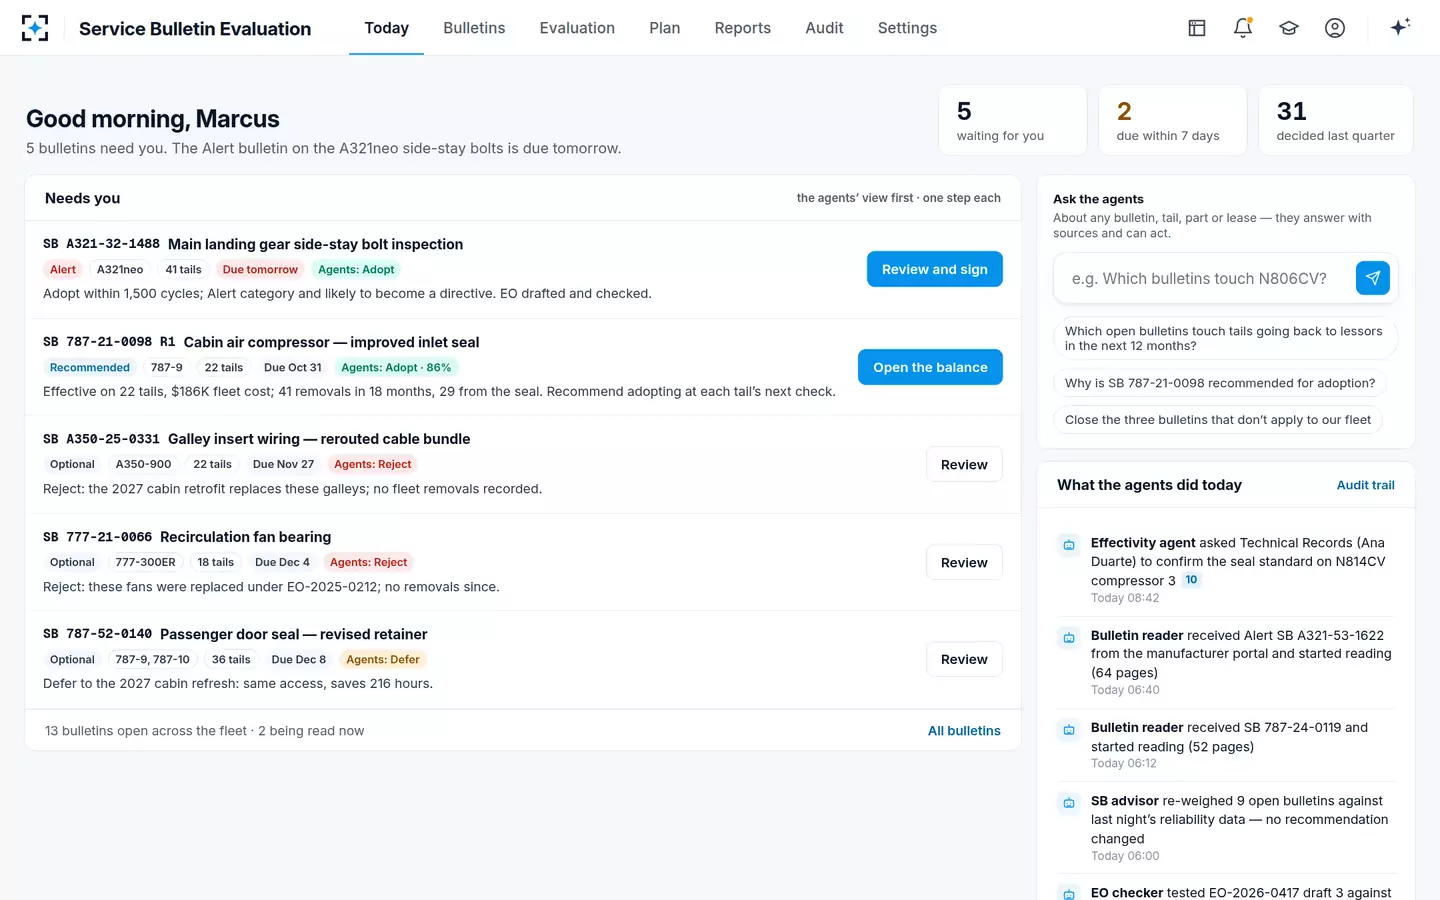The image size is (1440, 900).
Task: Choose the Close the three bulletins suggestion
Action: (1218, 420)
